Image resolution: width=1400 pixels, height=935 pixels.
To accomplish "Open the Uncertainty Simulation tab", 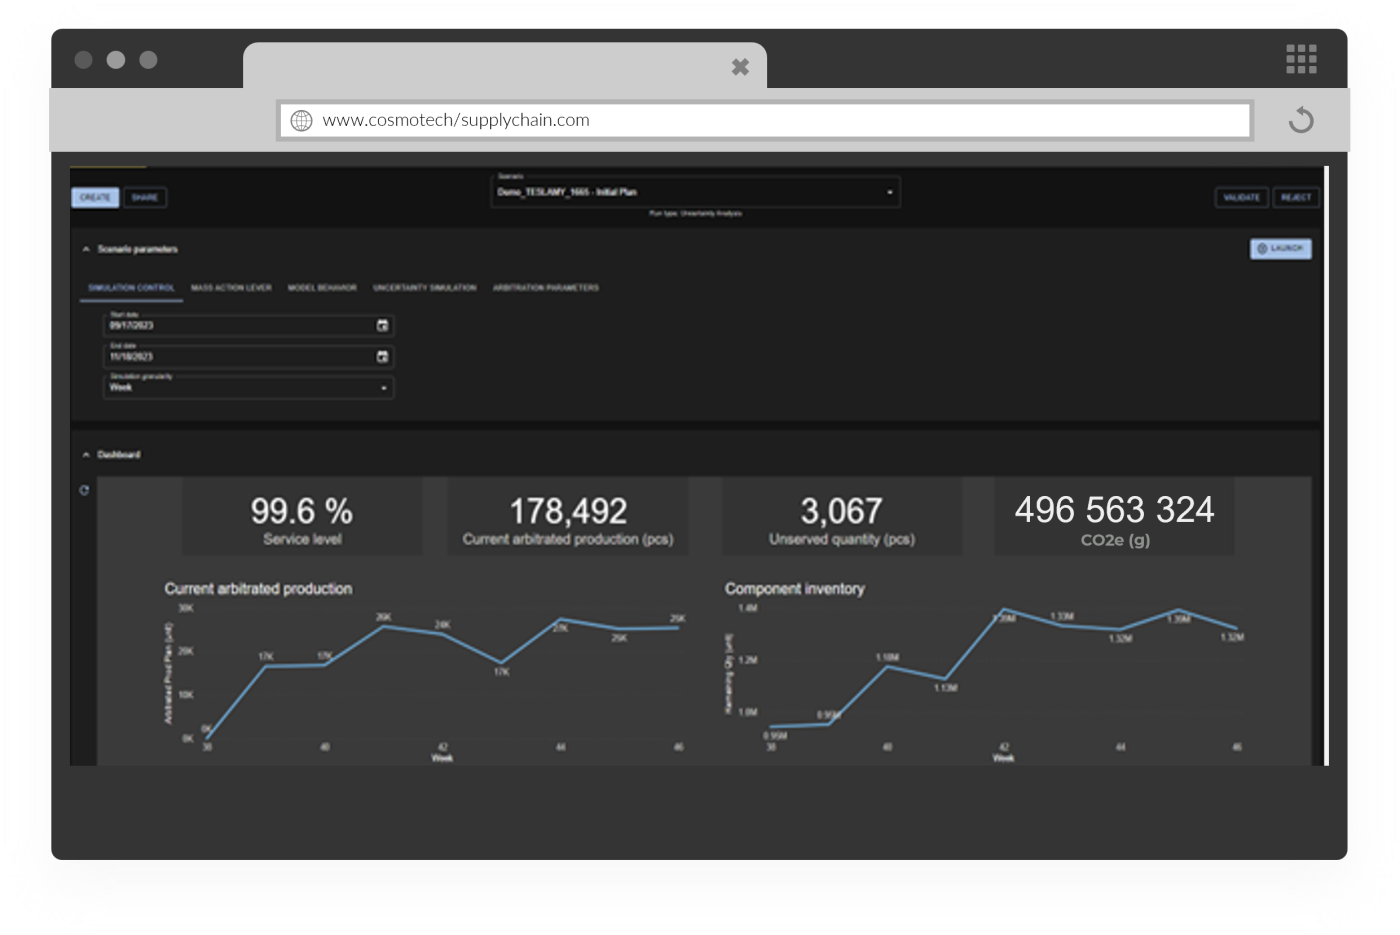I will pos(424,288).
